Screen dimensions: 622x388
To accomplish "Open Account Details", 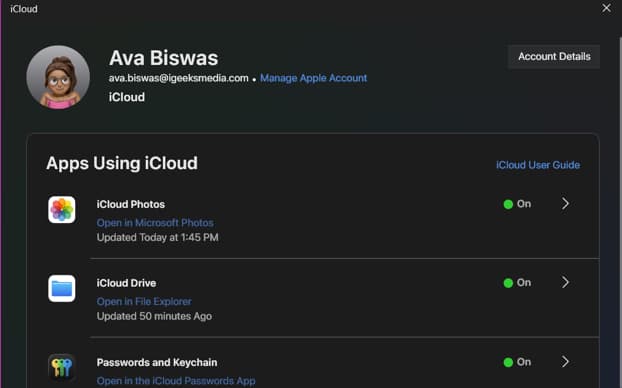I will click(x=554, y=57).
